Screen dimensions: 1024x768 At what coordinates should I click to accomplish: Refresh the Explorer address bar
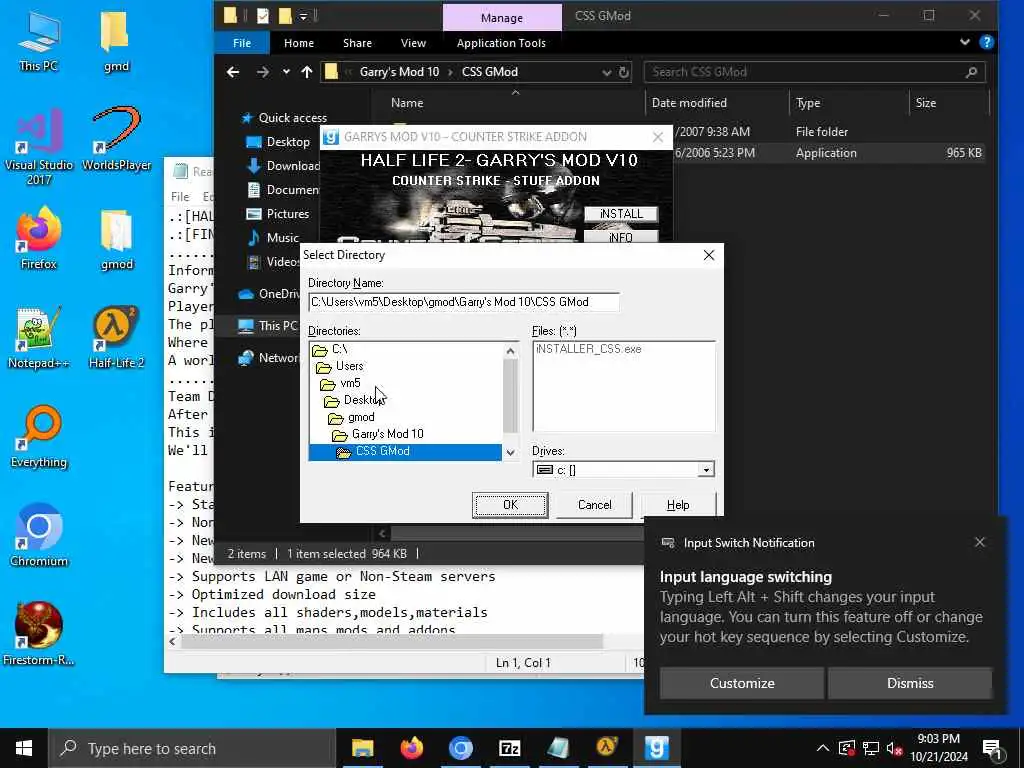point(624,72)
